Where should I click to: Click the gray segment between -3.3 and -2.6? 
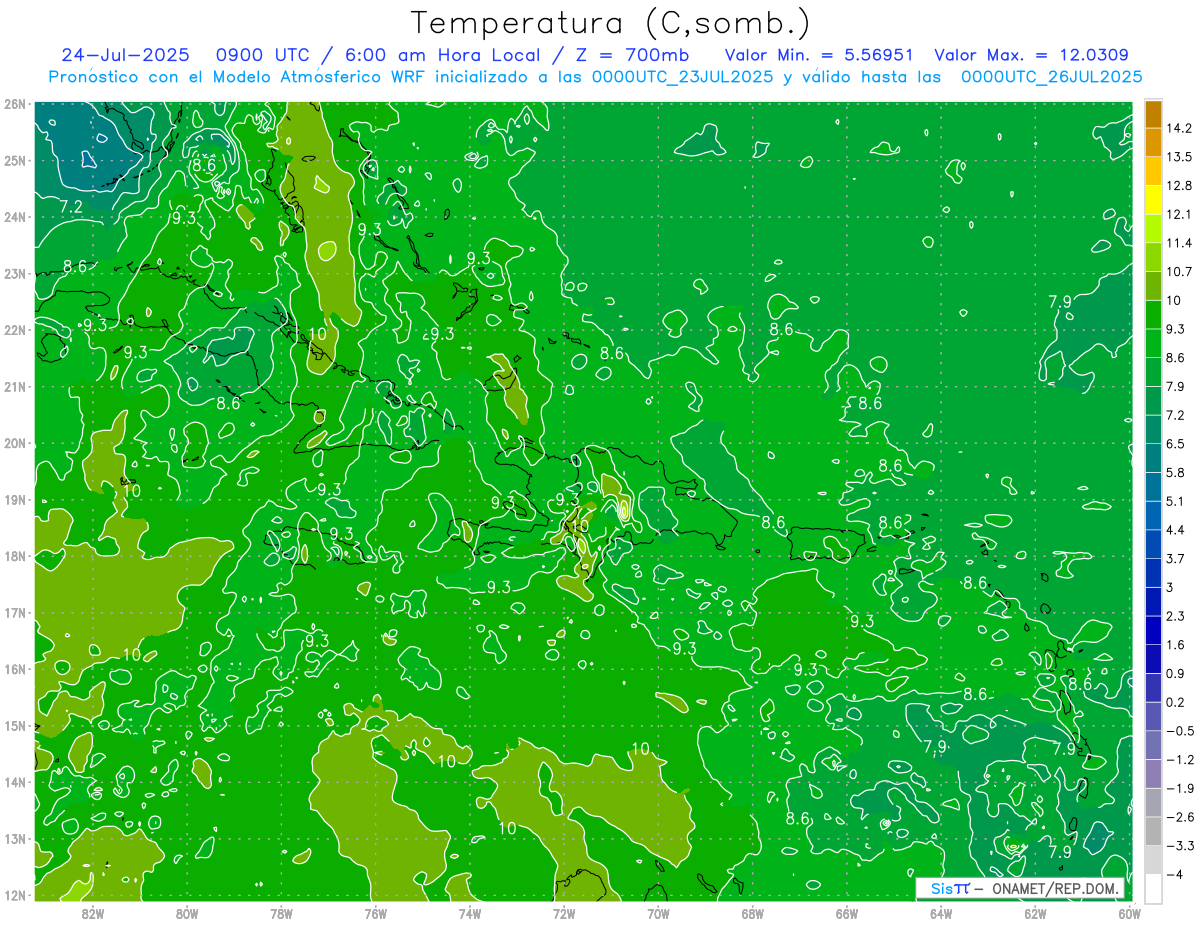point(1153,830)
